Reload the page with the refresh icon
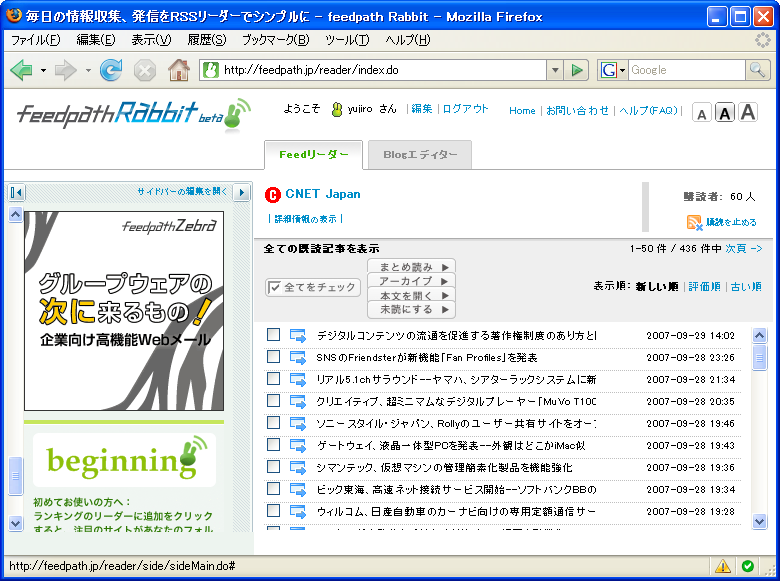This screenshot has width=780, height=581. click(x=111, y=70)
